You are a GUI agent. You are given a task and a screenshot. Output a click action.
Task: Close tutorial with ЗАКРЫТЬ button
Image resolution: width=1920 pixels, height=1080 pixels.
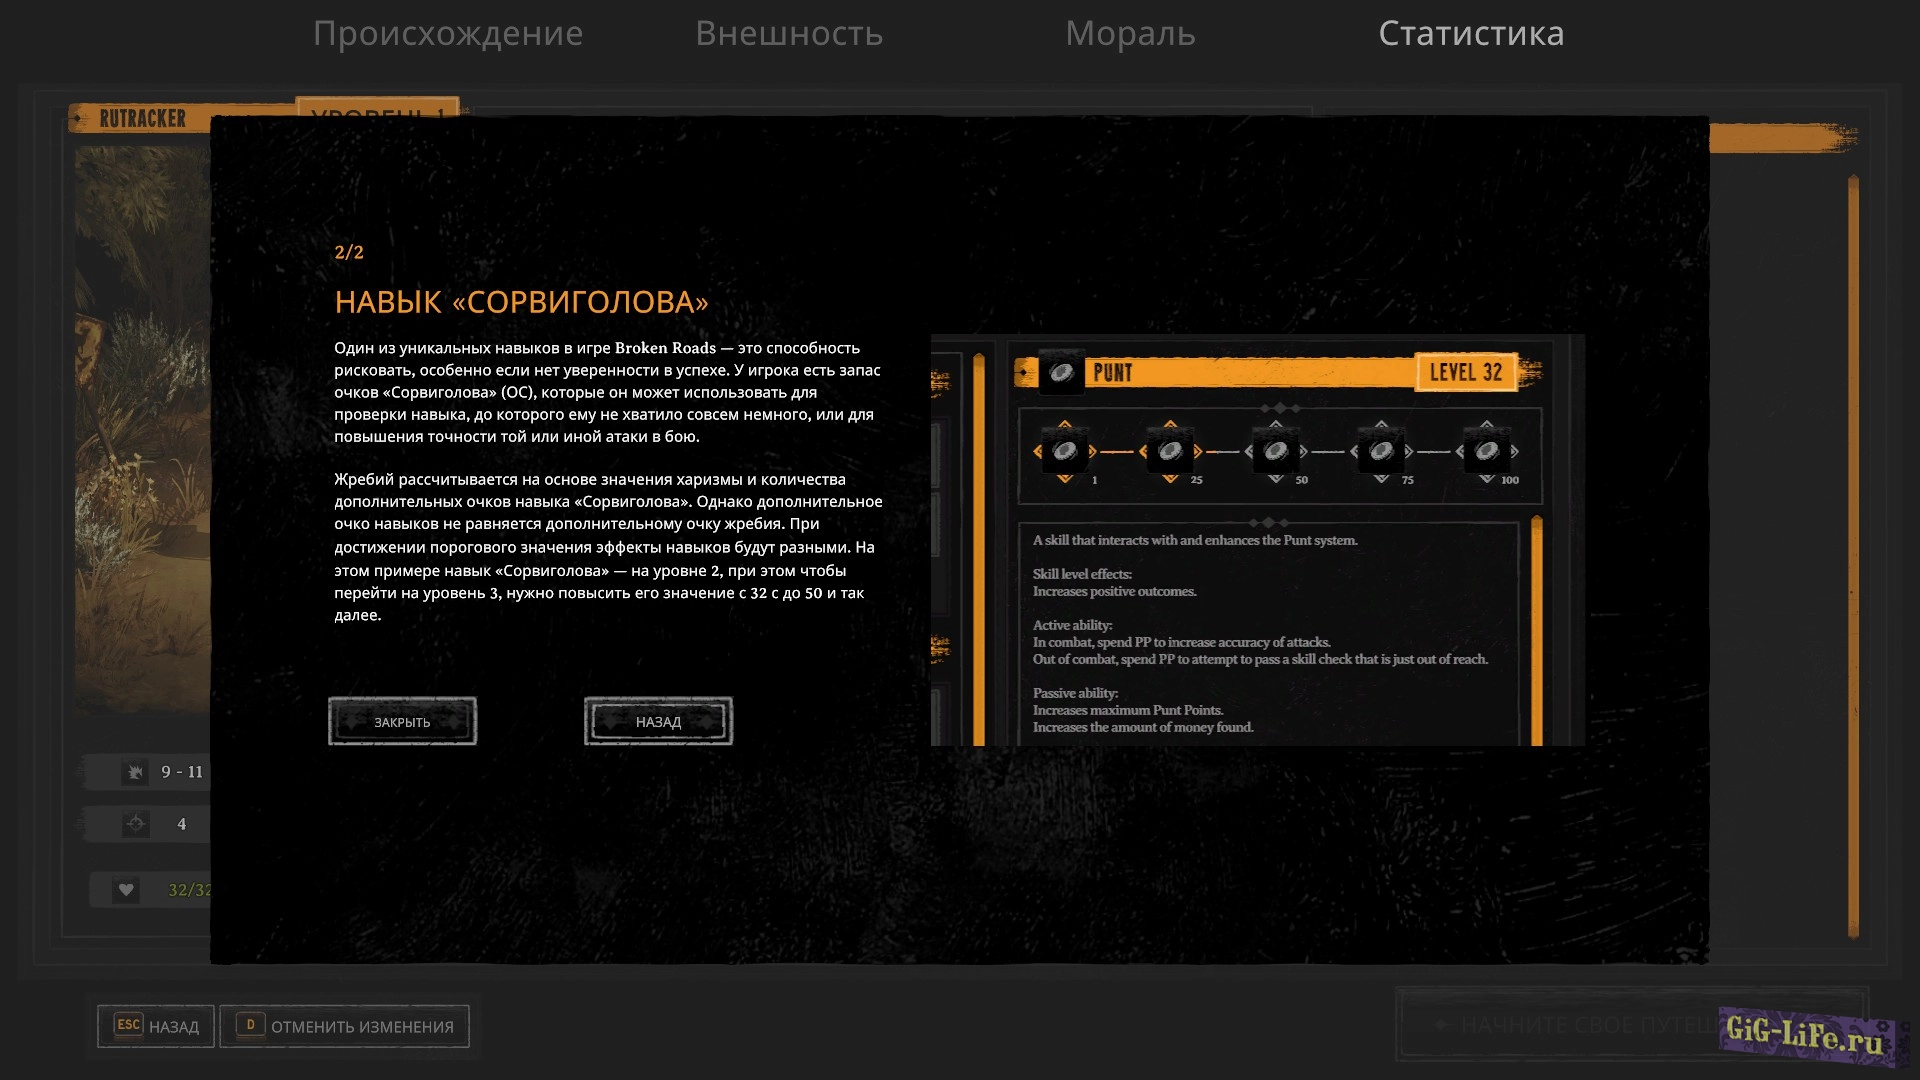[402, 721]
